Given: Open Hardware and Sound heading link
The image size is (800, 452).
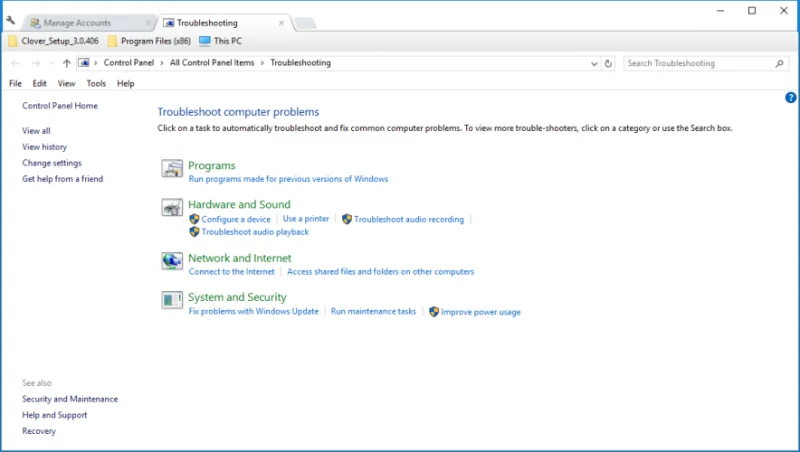Looking at the screenshot, I should coord(239,205).
